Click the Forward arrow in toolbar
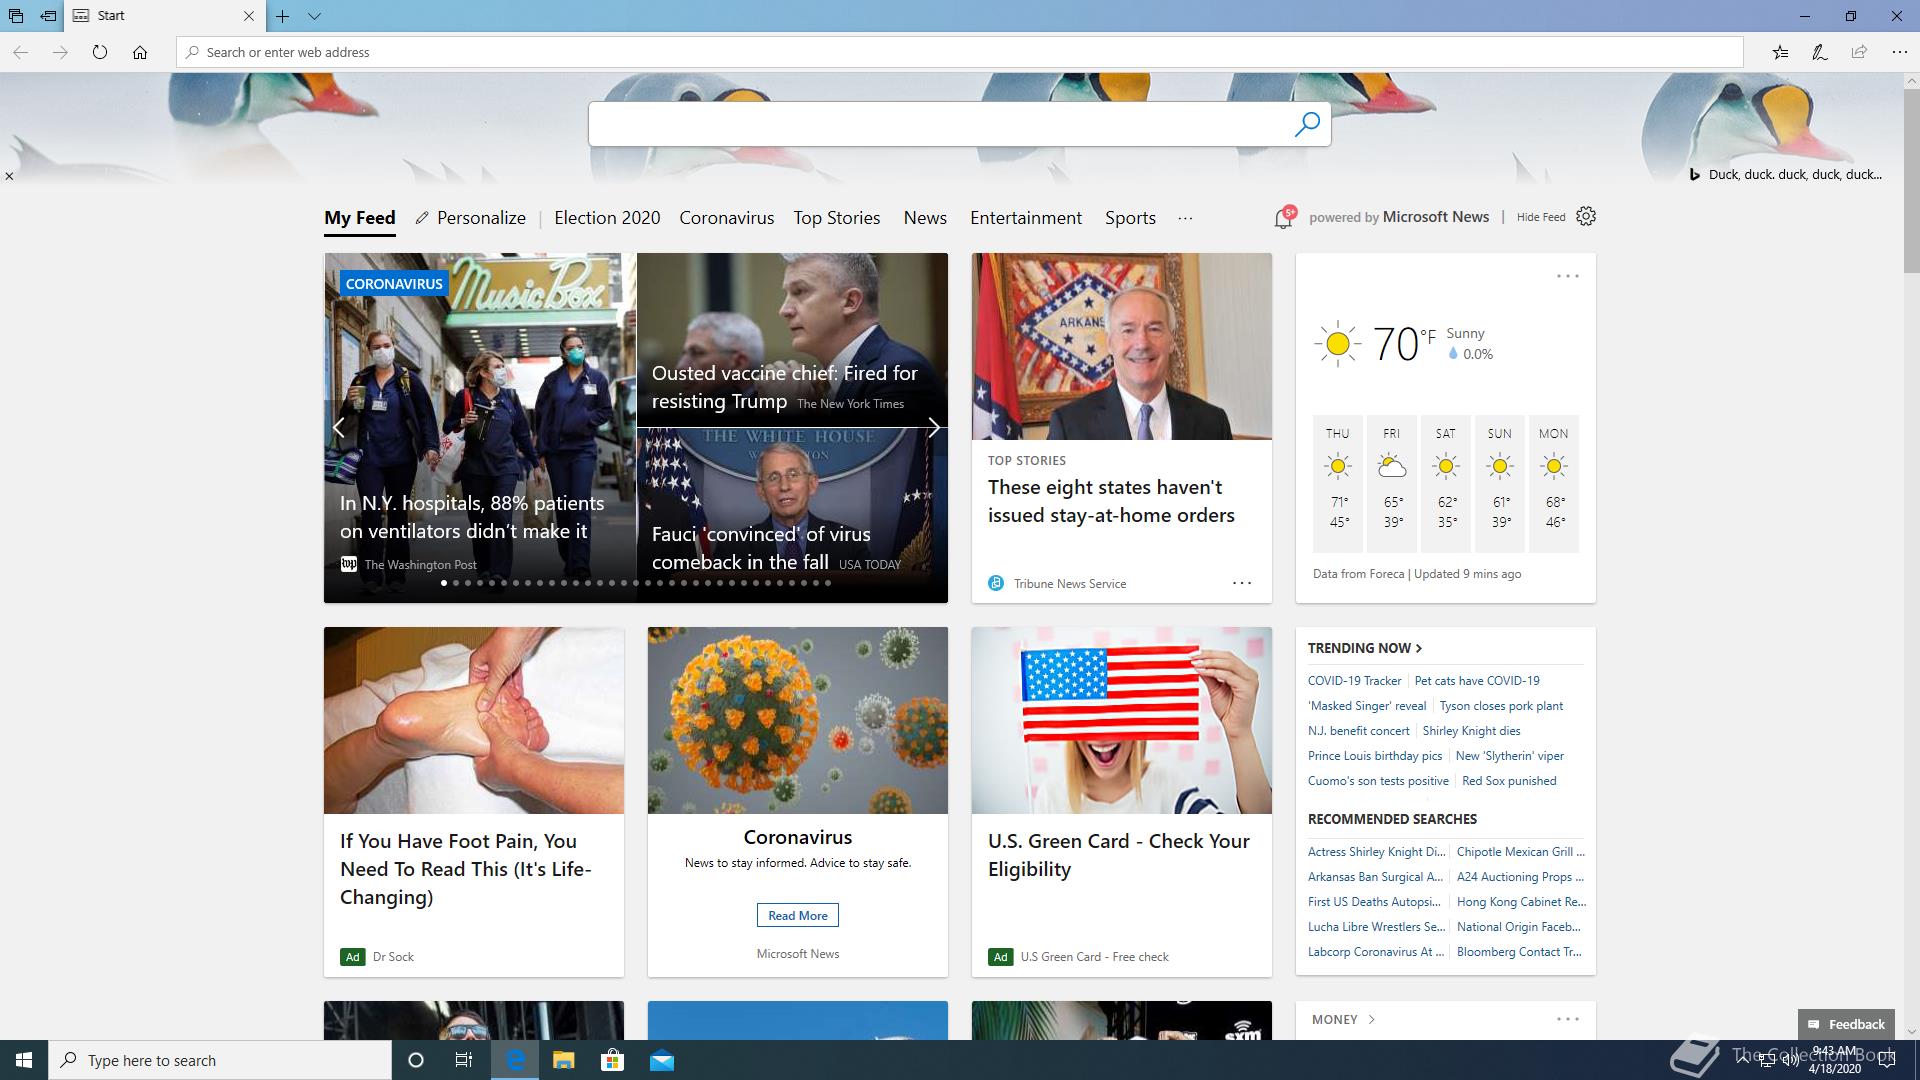Viewport: 1920px width, 1080px height. pos(60,52)
